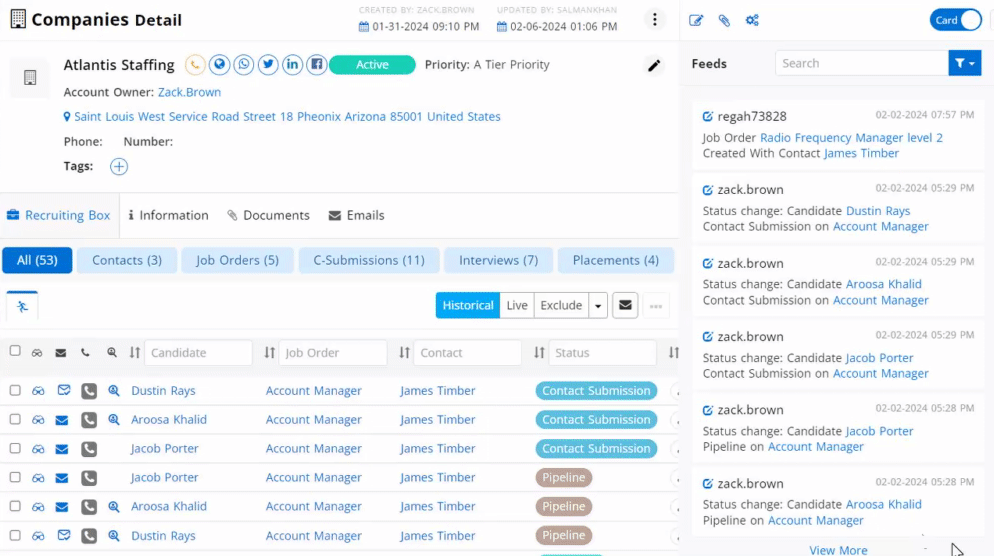The width and height of the screenshot is (994, 556).
Task: Switch to the Documents tab
Action: click(269, 216)
